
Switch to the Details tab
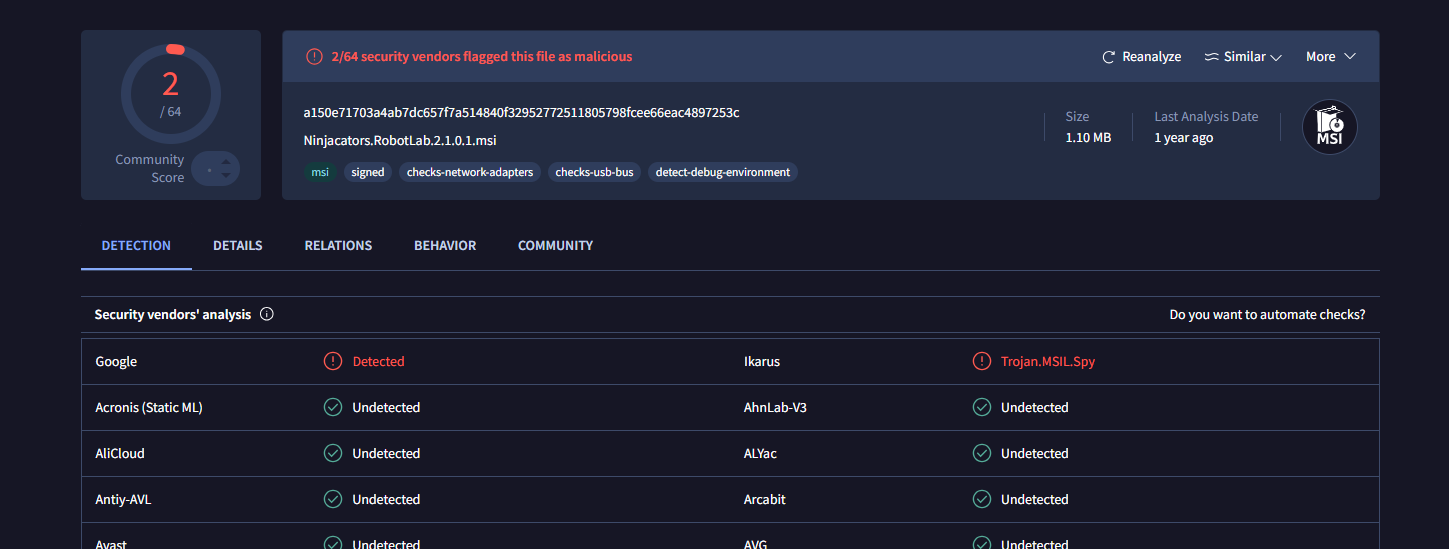click(237, 245)
